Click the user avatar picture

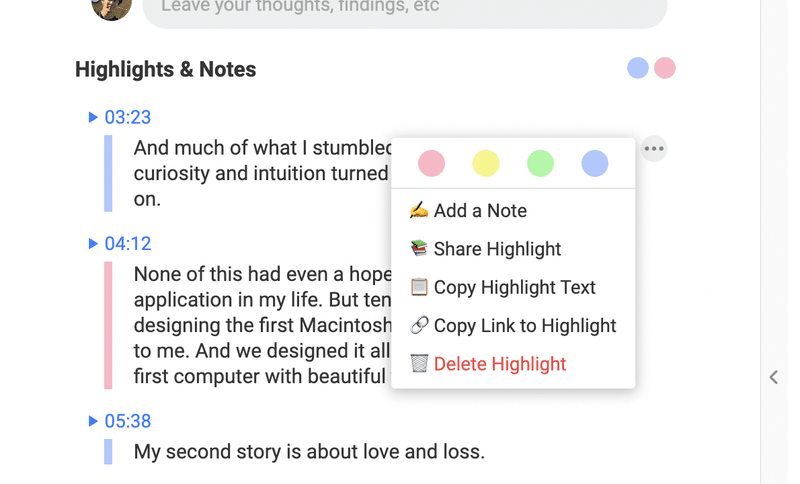click(x=111, y=8)
